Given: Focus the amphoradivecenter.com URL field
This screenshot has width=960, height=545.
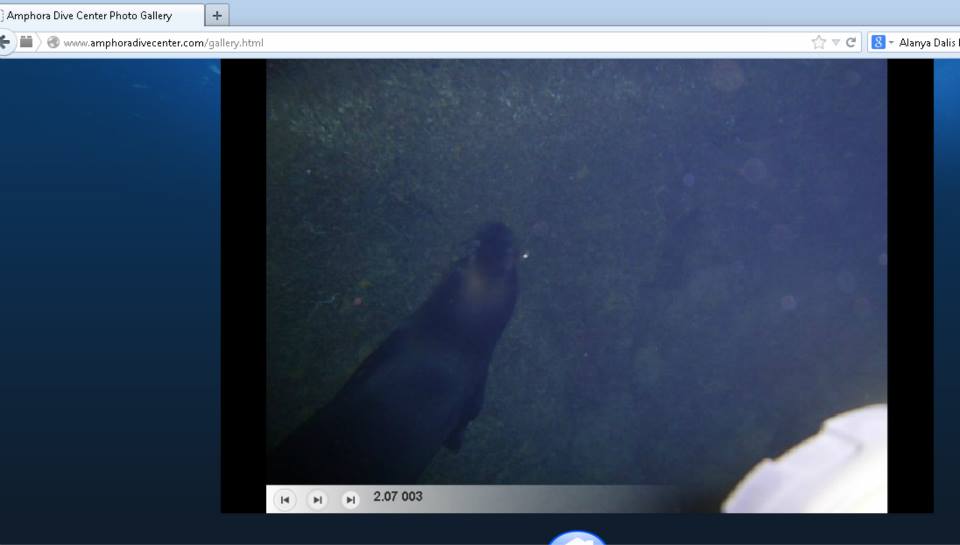Looking at the screenshot, I should coord(400,42).
